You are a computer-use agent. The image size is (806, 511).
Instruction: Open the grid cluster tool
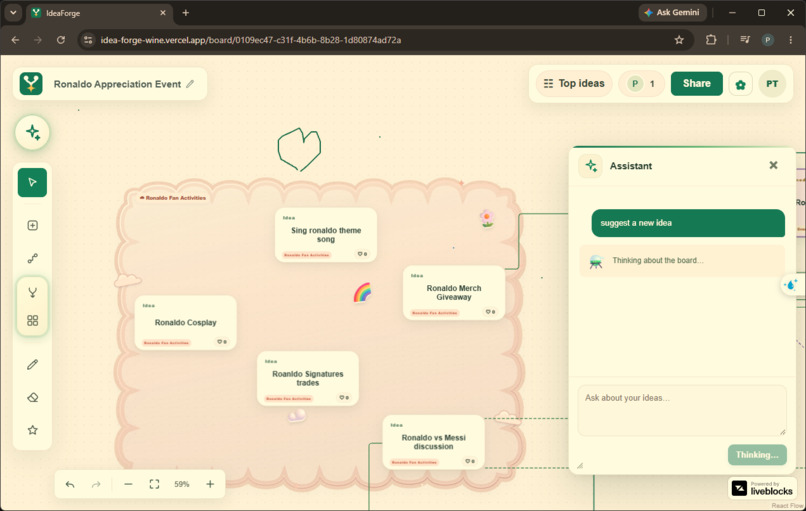[32, 321]
